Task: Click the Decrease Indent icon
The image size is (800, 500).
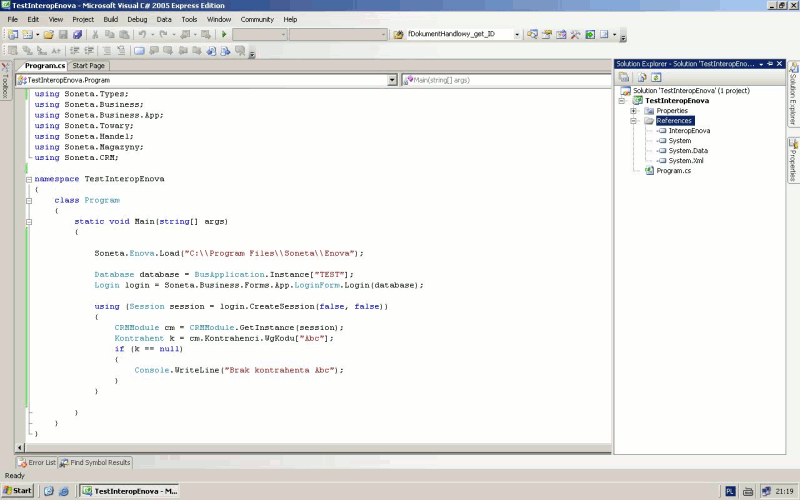Action: 74,51
